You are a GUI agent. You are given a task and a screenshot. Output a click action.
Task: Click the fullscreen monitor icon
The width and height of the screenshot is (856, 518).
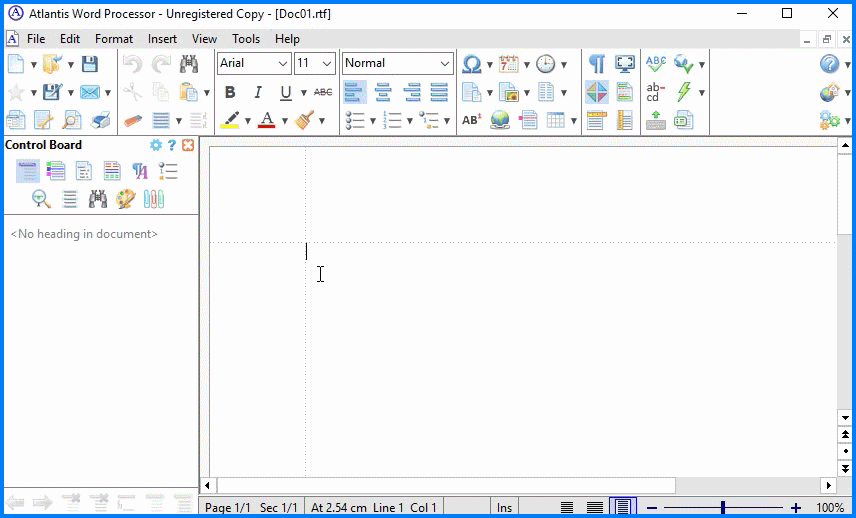point(625,64)
